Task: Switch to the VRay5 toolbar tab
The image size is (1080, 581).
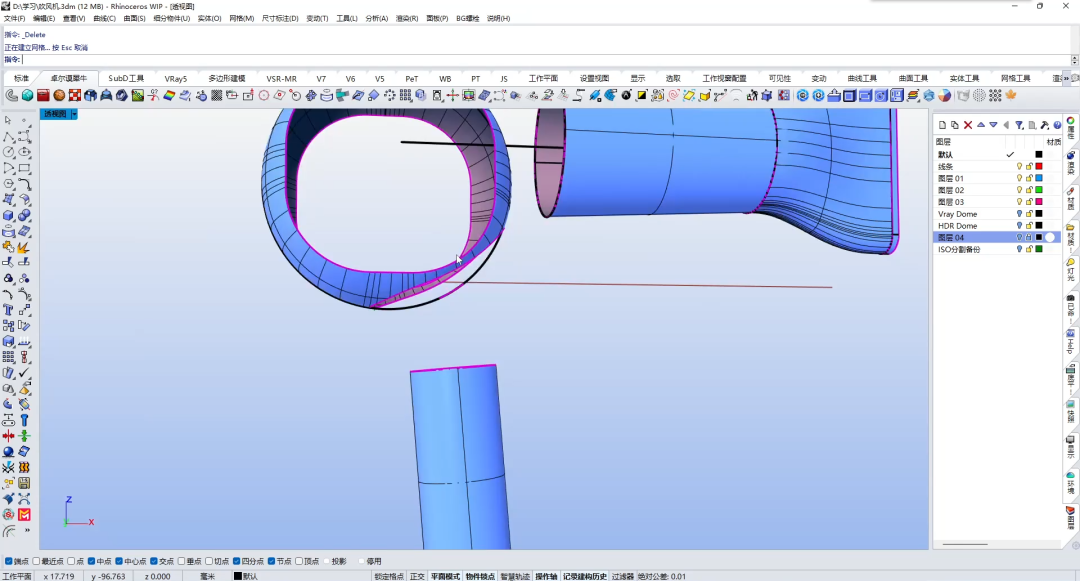Action: pos(176,78)
